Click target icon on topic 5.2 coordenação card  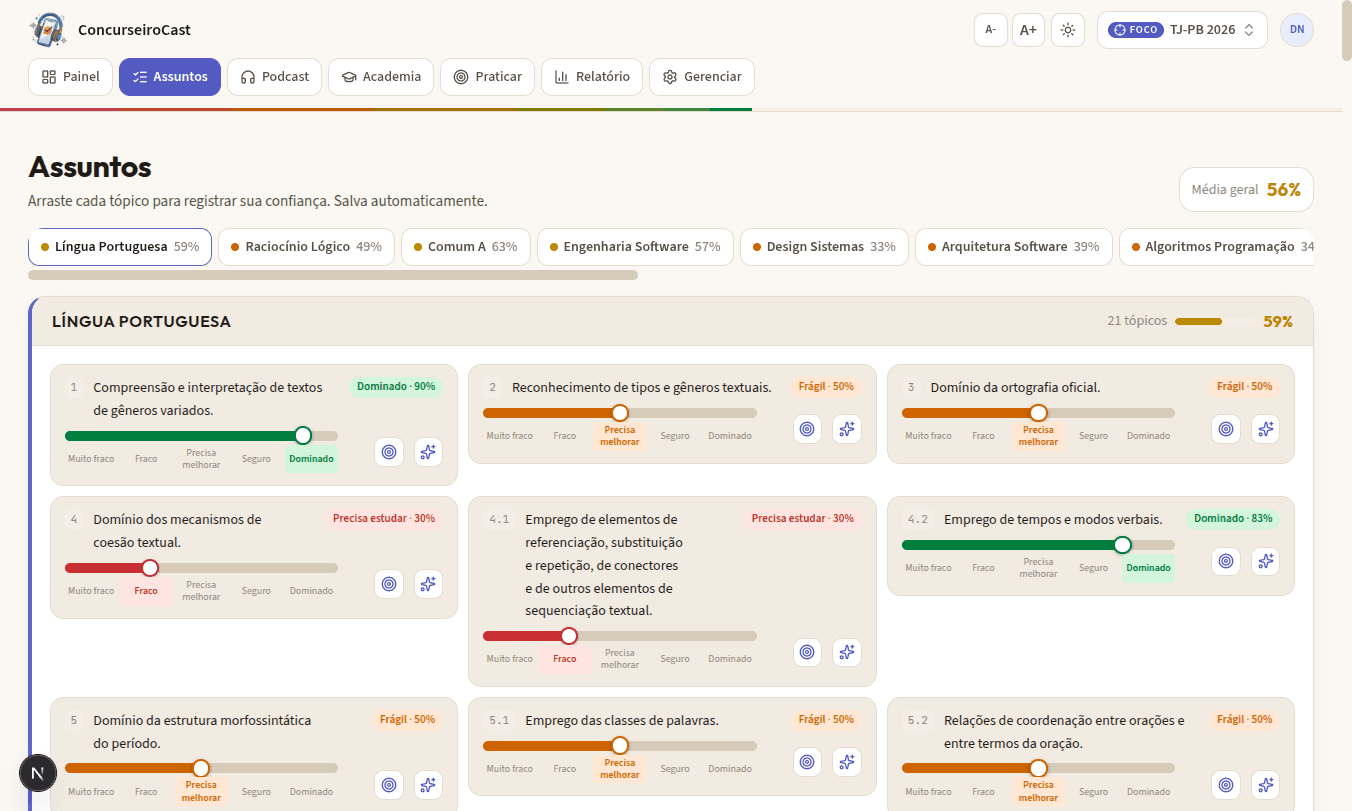(x=1226, y=785)
